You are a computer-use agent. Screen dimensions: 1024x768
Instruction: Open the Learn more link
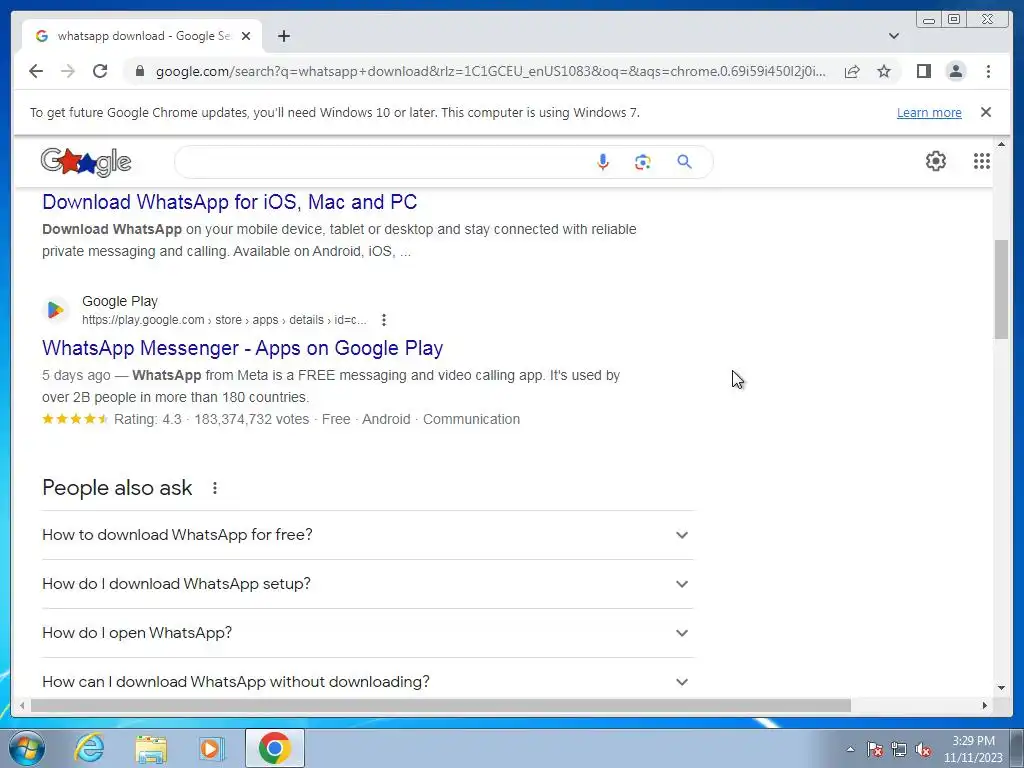coord(929,112)
